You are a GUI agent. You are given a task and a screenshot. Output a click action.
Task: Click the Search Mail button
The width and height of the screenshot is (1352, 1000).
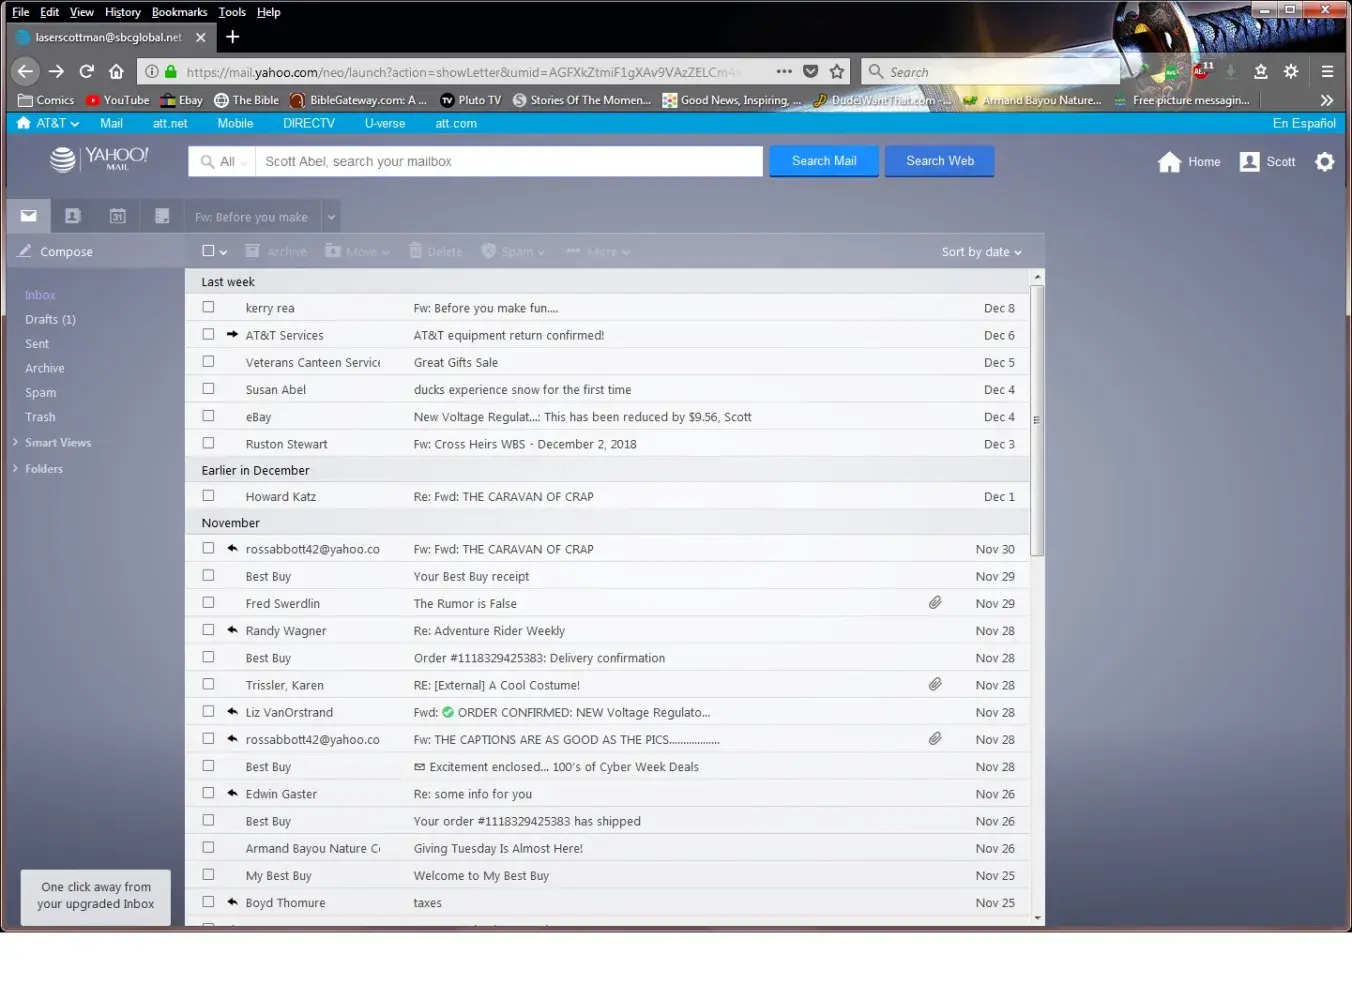pyautogui.click(x=823, y=161)
